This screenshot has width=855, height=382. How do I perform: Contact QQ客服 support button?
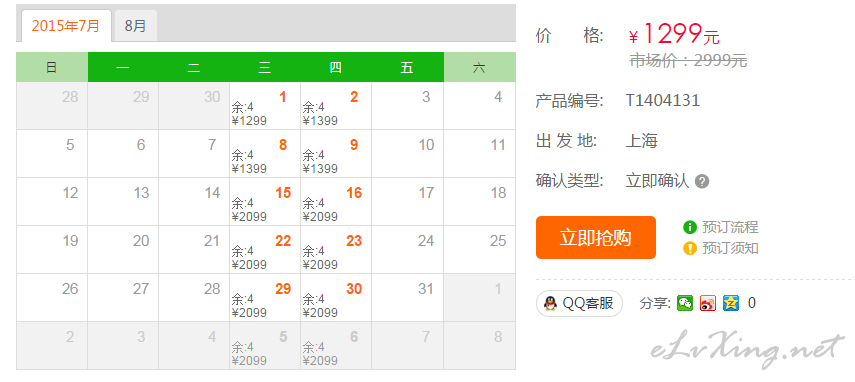coord(579,303)
